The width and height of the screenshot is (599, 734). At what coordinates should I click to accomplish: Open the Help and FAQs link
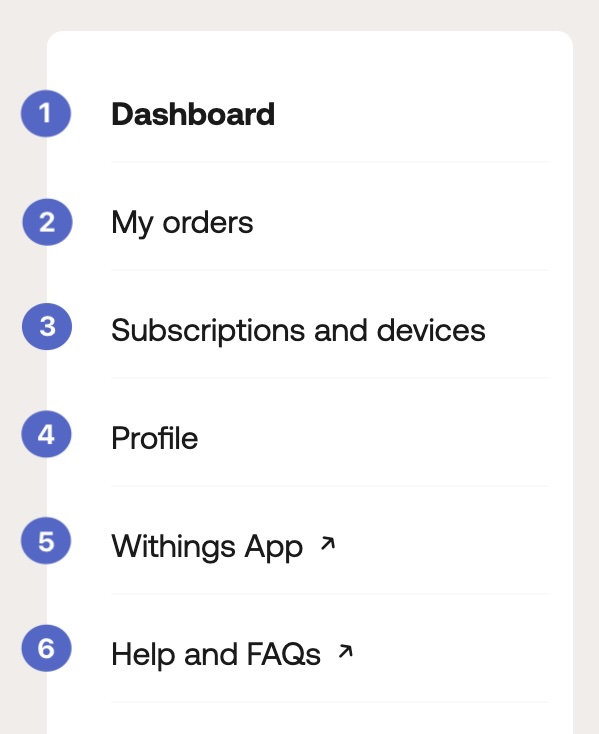(216, 654)
